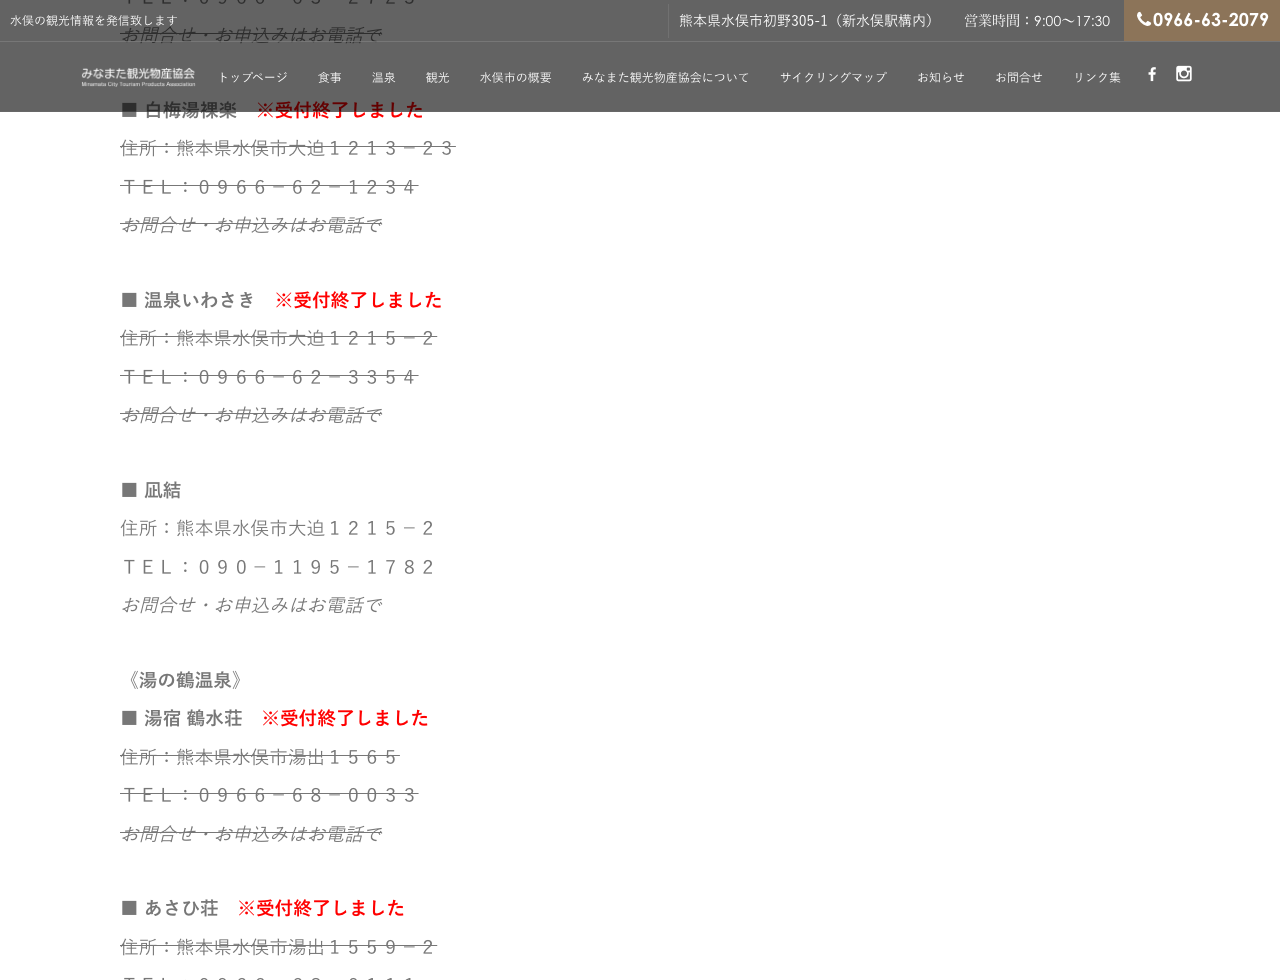Click header tagline 水俣の観光情報を発信します
The width and height of the screenshot is (1280, 980).
pyautogui.click(x=94, y=20)
